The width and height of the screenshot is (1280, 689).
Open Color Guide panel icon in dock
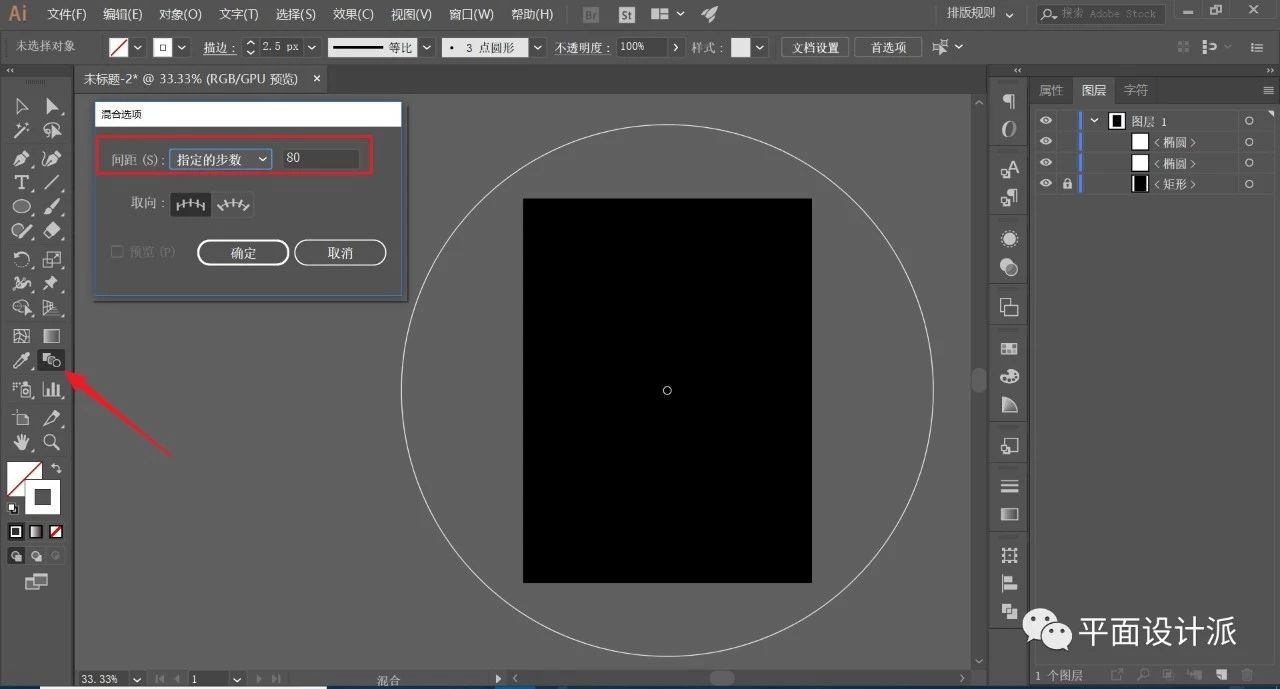pos(1009,405)
